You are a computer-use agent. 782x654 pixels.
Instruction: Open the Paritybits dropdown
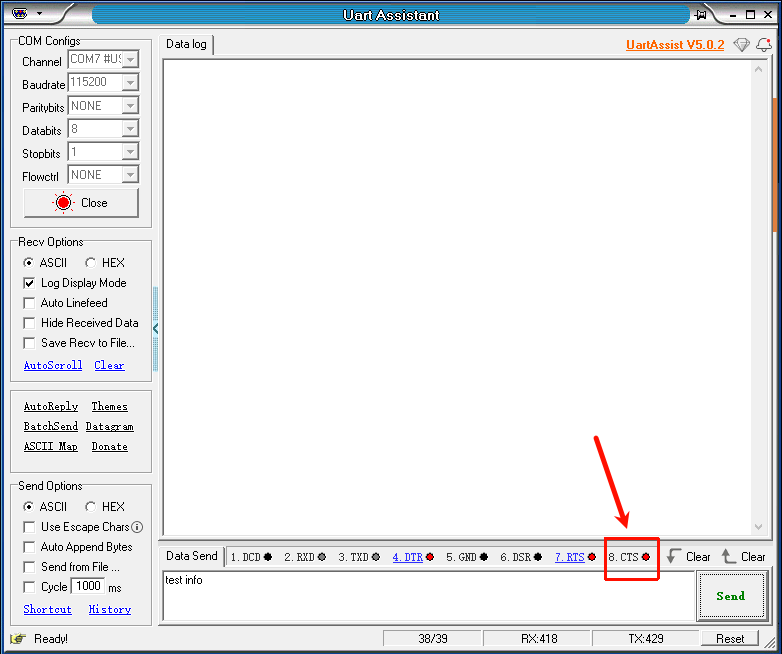[x=130, y=106]
